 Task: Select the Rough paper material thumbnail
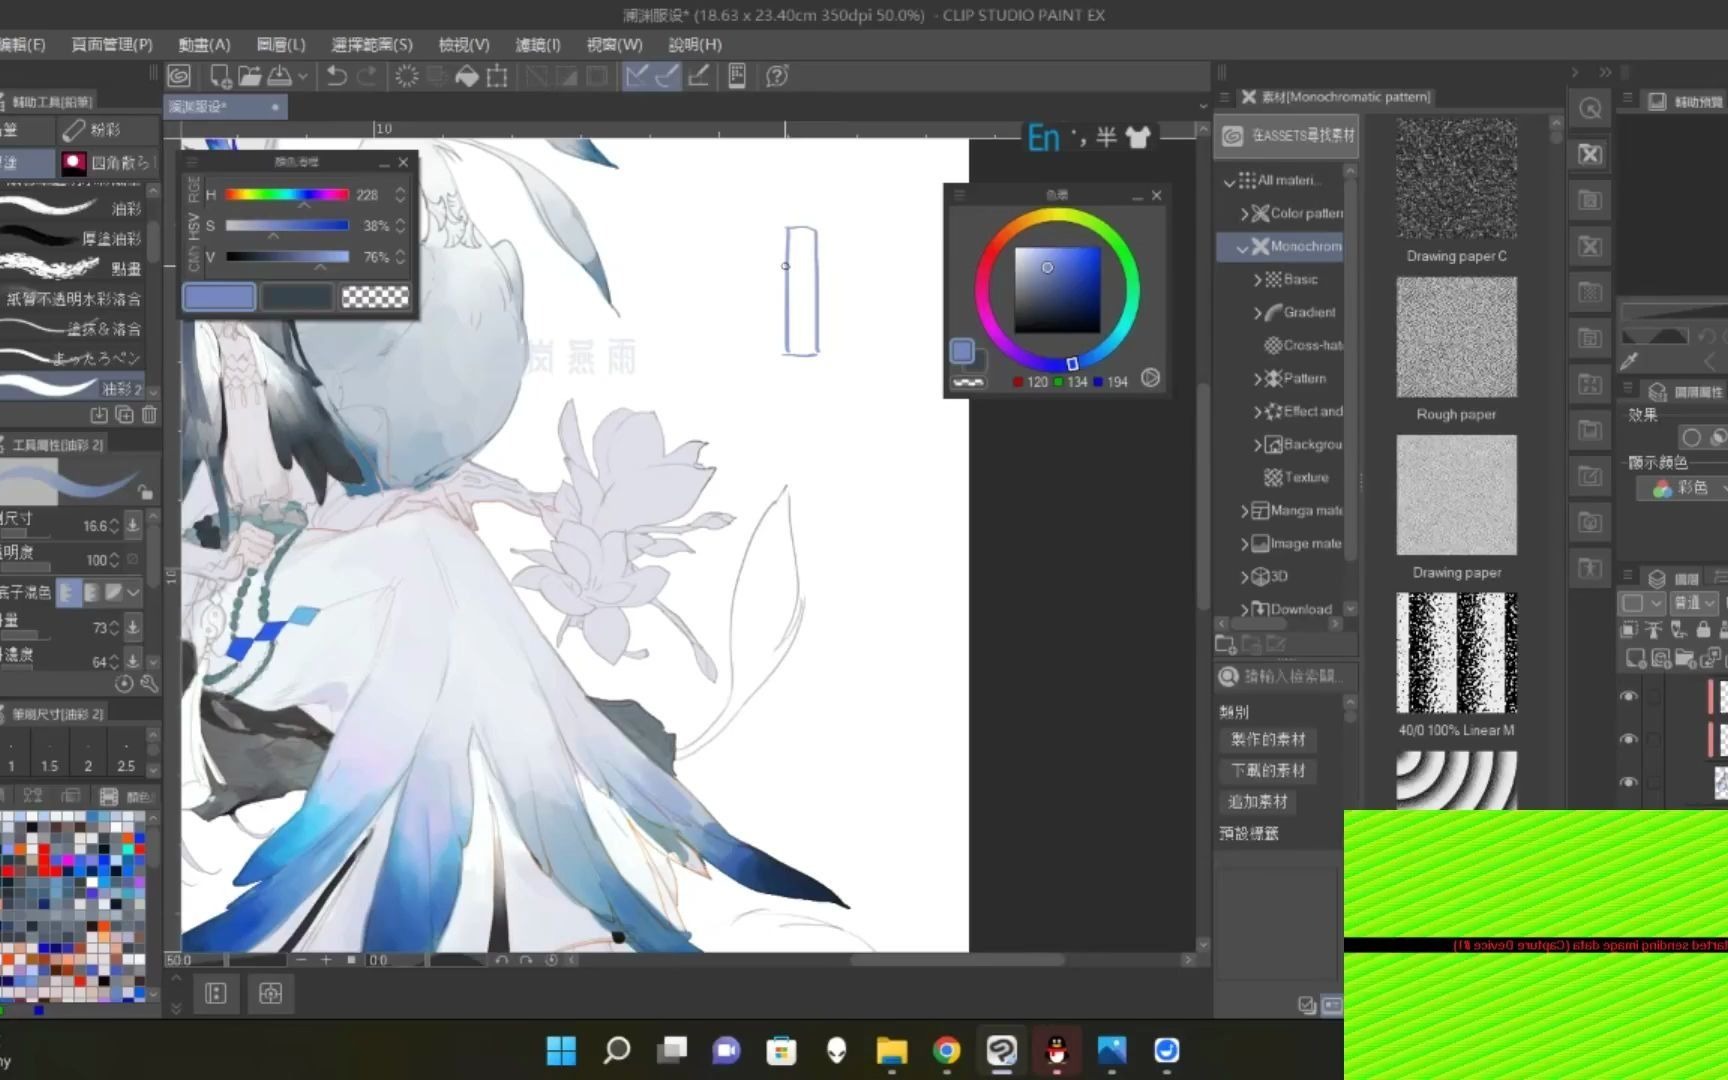(x=1457, y=337)
